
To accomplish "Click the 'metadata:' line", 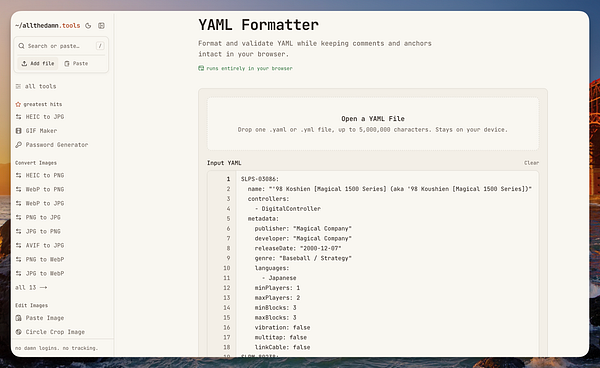I will (263, 219).
